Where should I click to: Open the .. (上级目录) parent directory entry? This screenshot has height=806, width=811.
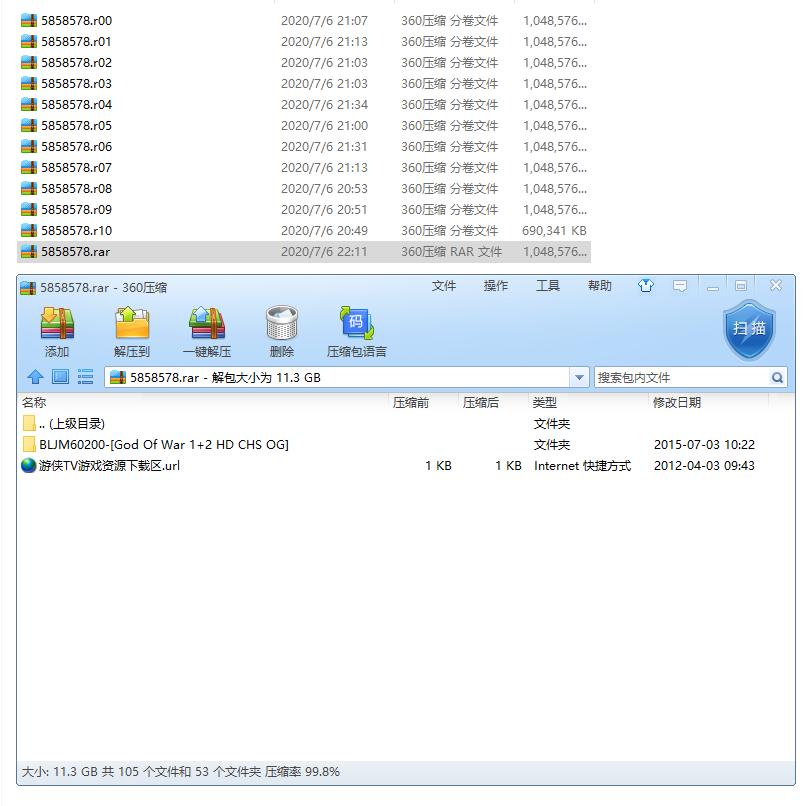(69, 423)
